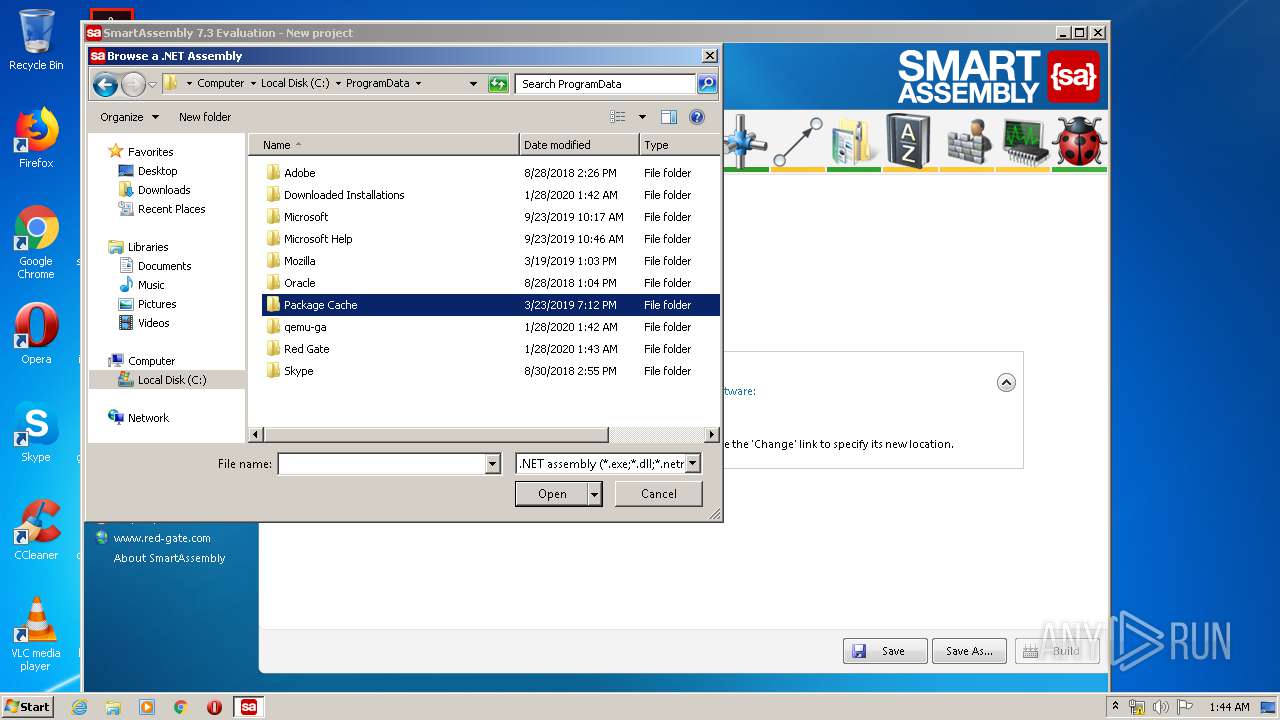Expand ProgramData breadcrumb arrow
The width and height of the screenshot is (1280, 720).
tap(418, 84)
